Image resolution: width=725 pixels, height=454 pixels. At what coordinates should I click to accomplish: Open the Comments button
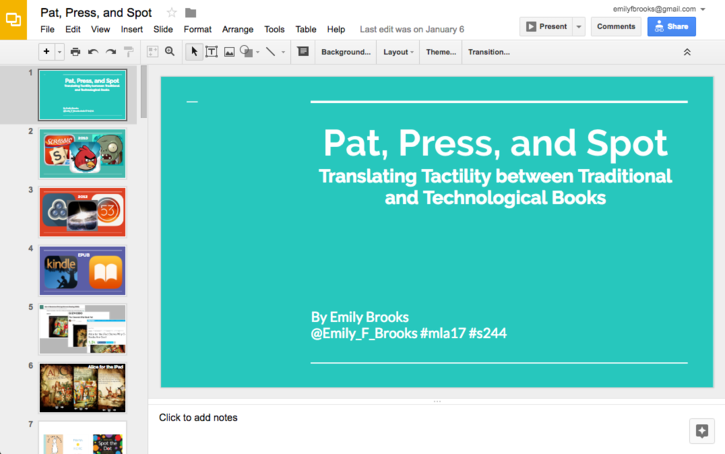[616, 26]
